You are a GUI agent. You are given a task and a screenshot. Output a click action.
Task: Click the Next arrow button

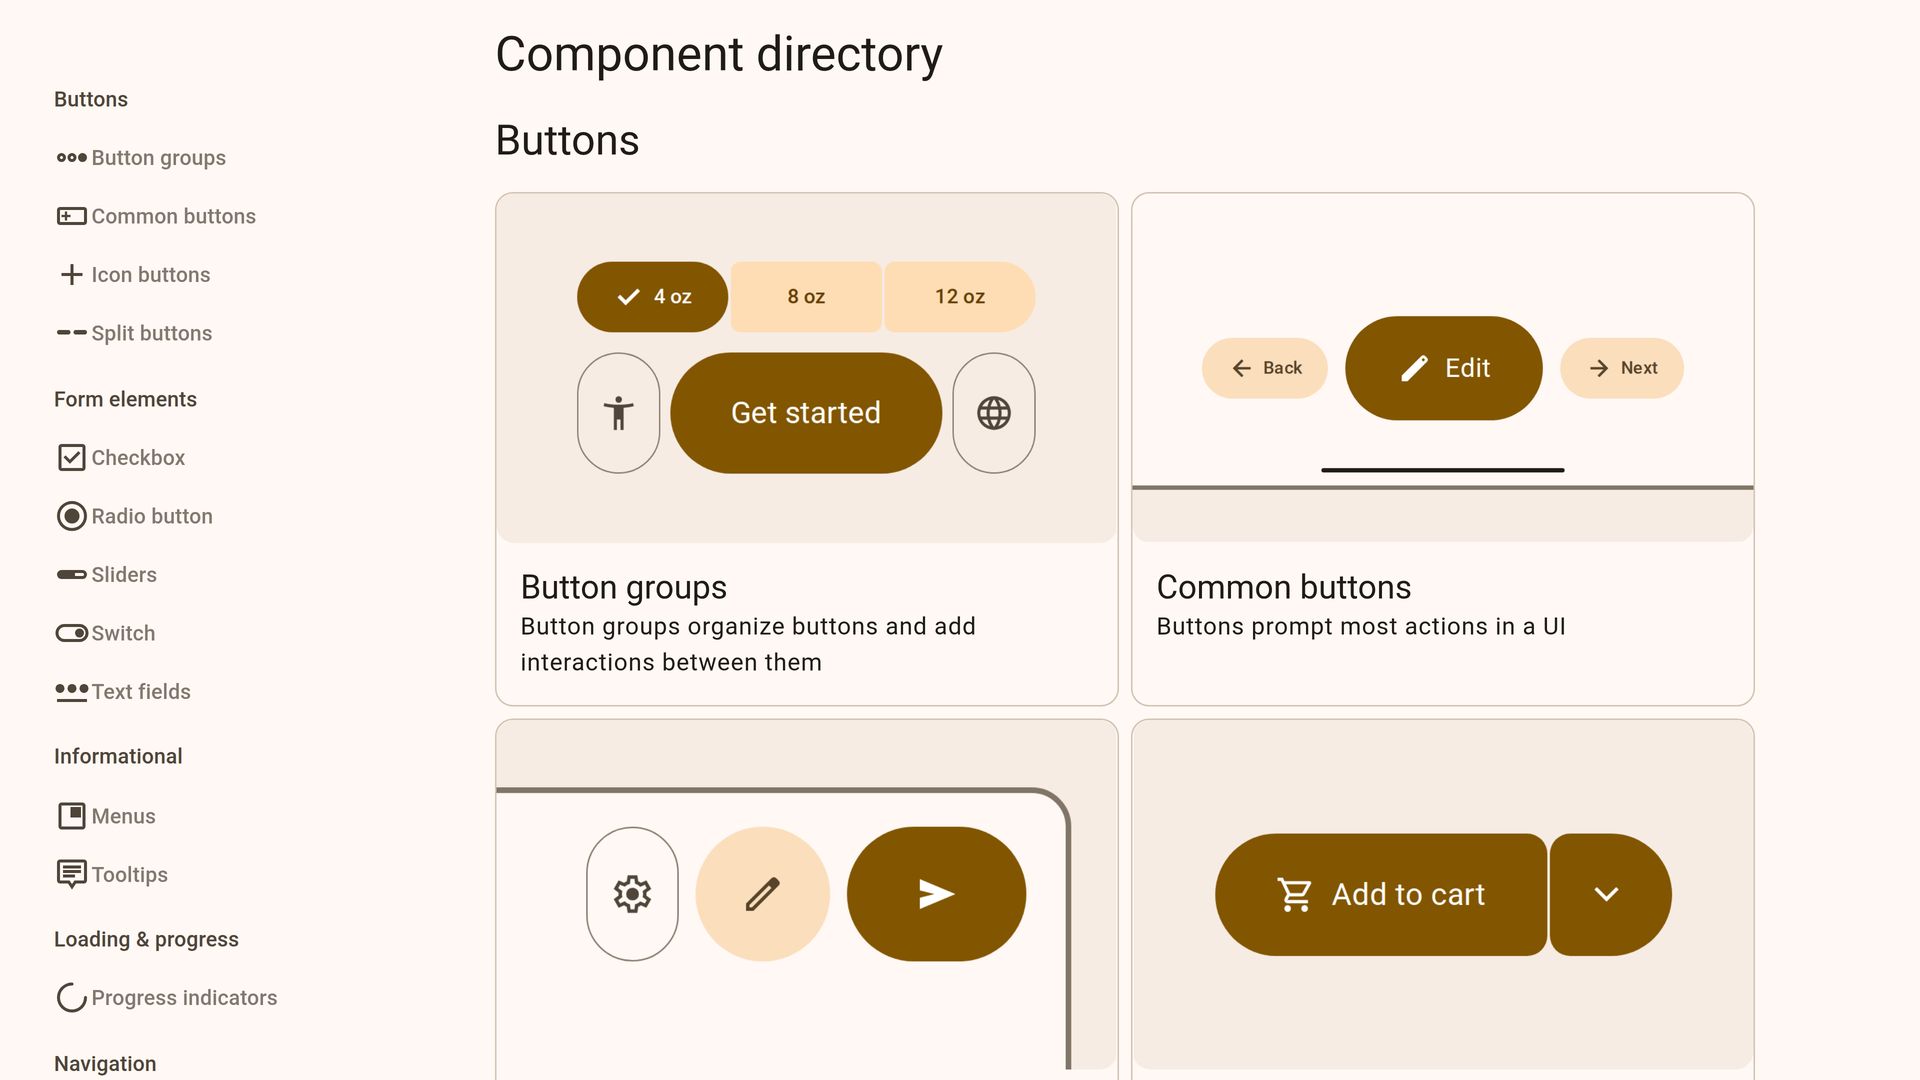1622,368
